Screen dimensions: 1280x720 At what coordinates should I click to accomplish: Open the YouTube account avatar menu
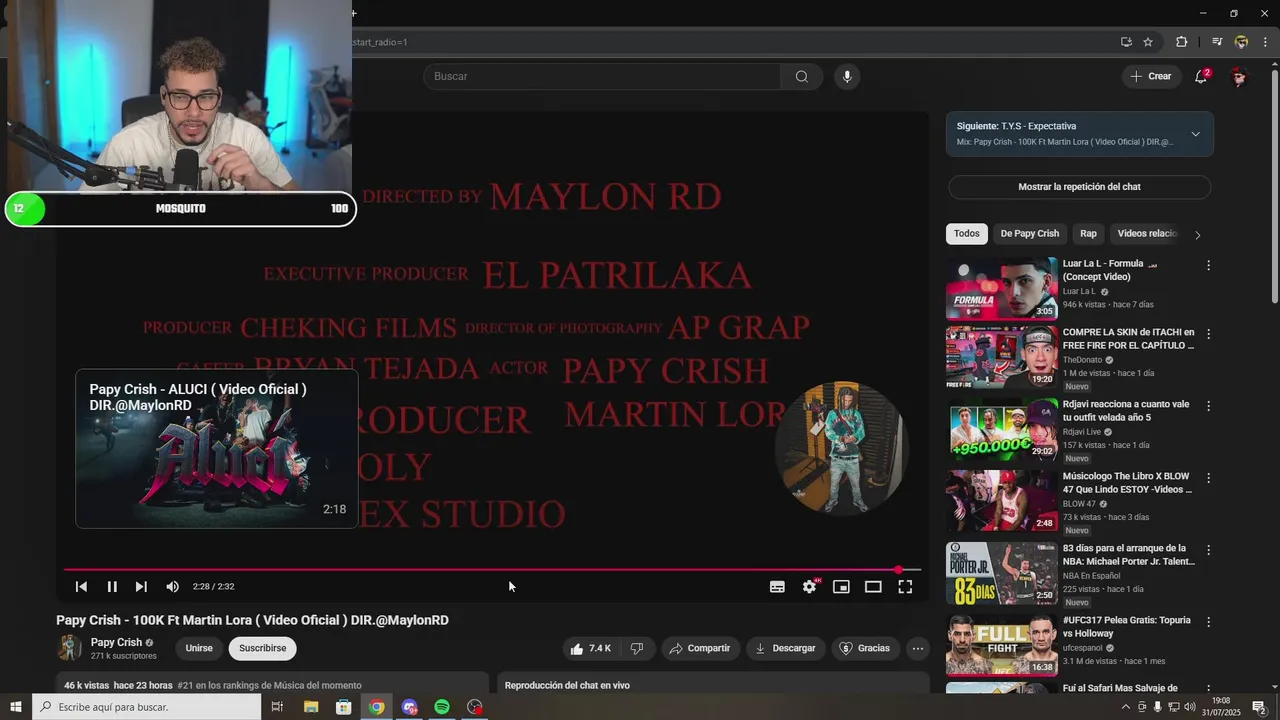(1239, 77)
